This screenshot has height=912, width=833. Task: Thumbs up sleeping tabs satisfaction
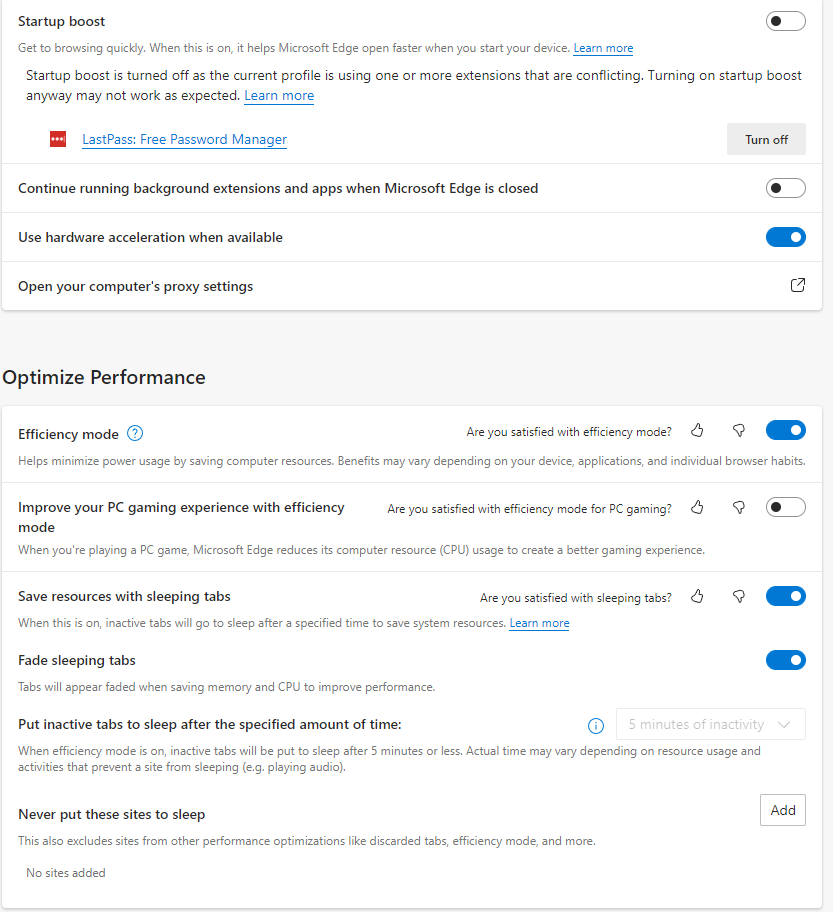coord(698,596)
